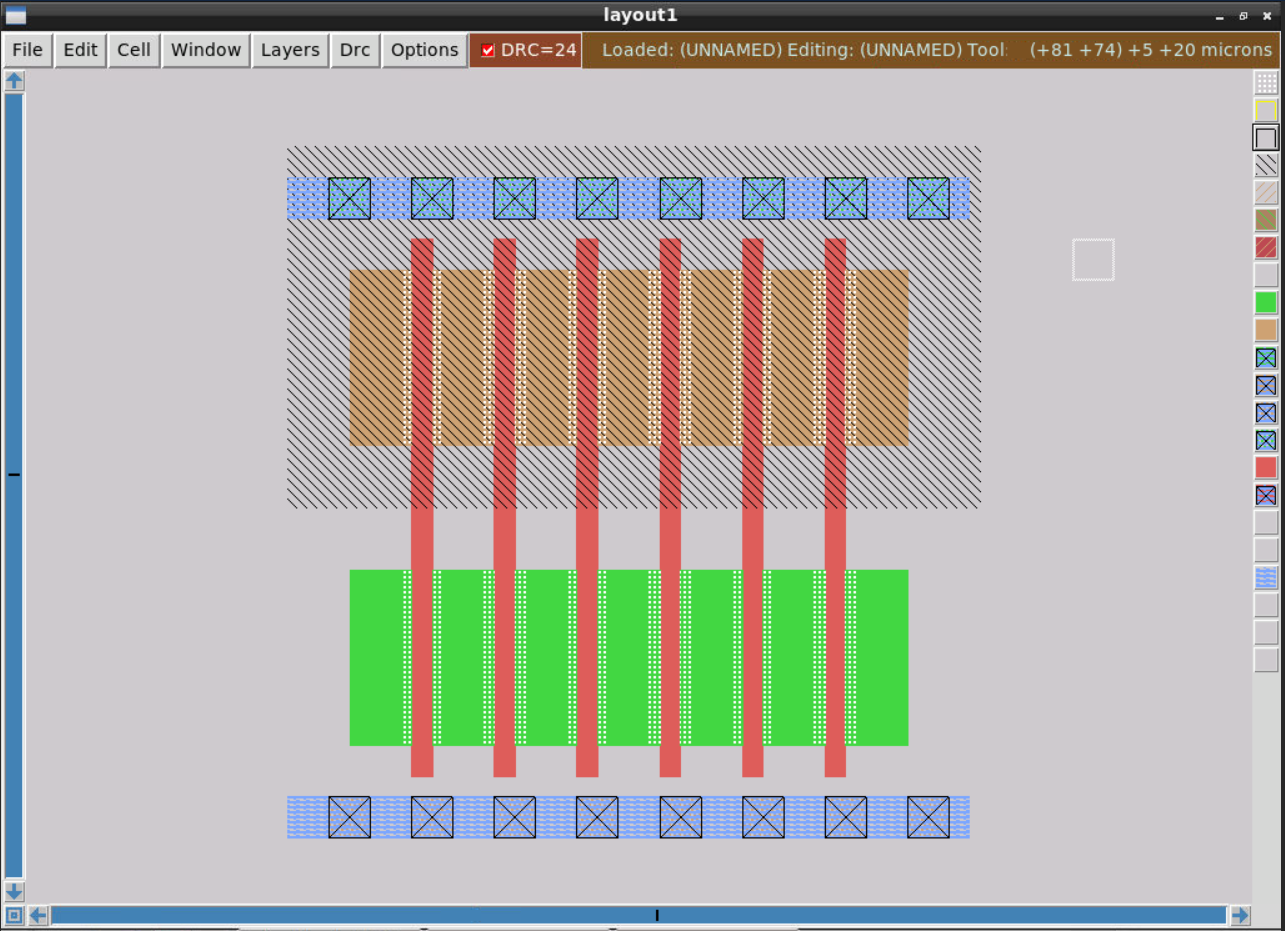1285x931 pixels.
Task: Open the File menu
Action: point(26,49)
